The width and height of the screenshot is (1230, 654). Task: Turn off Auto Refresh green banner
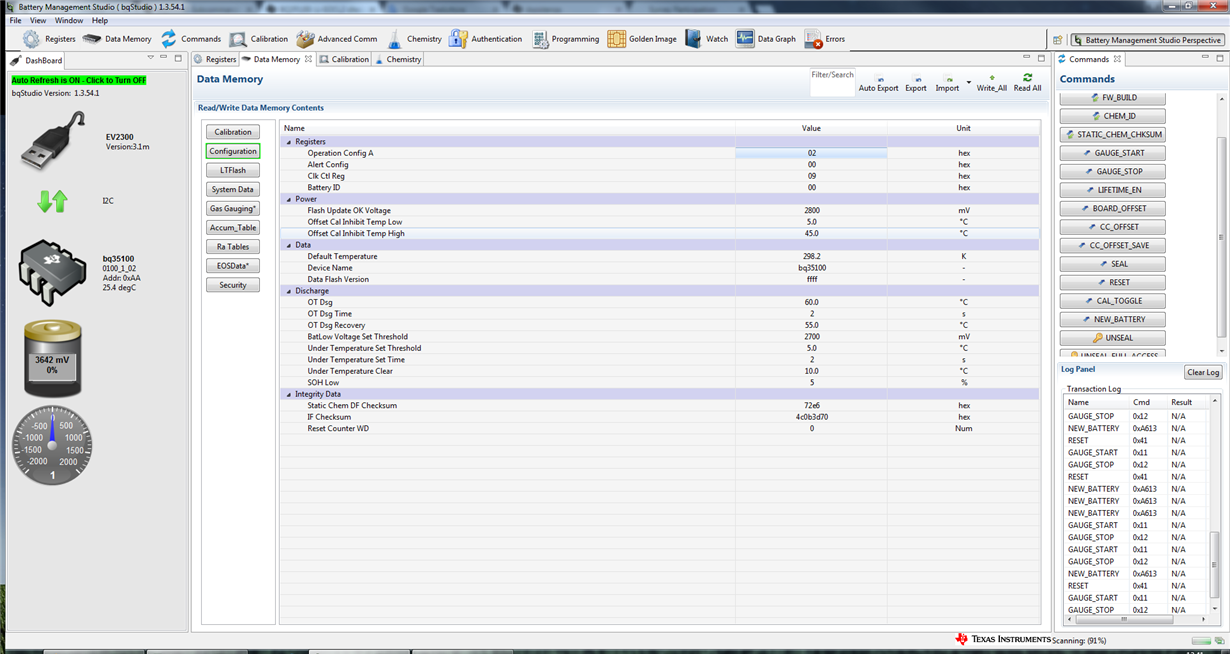[79, 80]
